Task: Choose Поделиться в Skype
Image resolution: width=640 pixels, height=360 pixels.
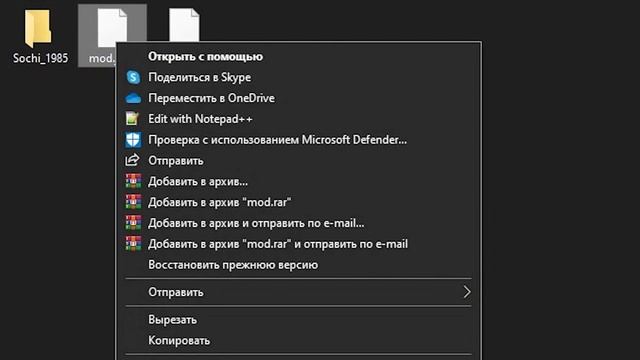Action: pos(200,77)
